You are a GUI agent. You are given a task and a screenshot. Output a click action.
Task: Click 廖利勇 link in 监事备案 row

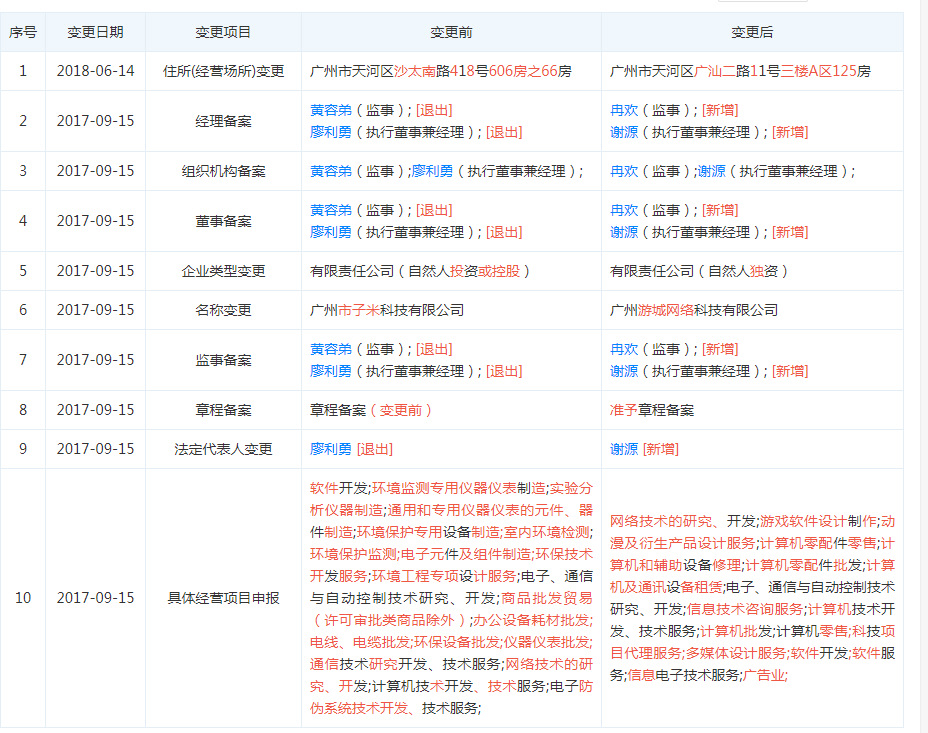[331, 371]
